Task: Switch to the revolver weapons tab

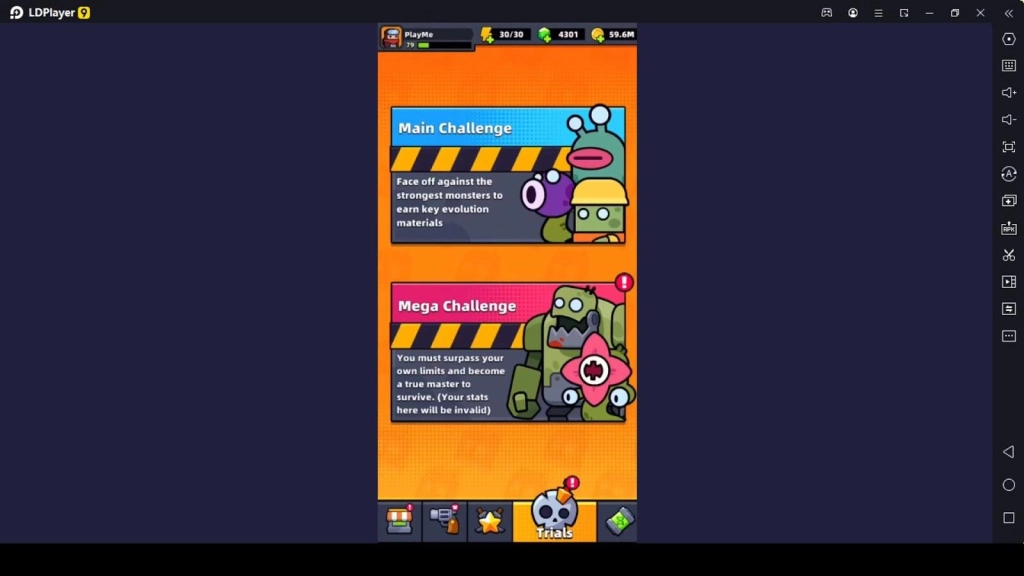Action: tap(444, 521)
